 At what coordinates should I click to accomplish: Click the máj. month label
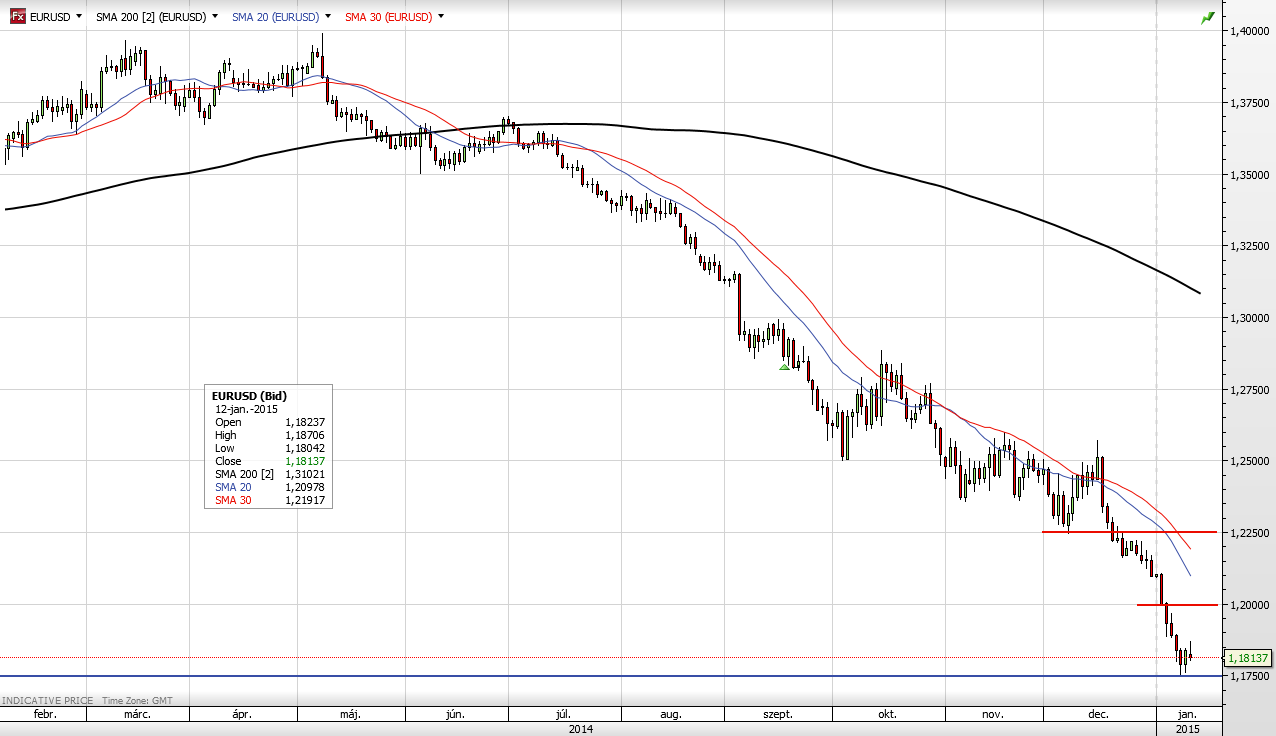coord(350,714)
